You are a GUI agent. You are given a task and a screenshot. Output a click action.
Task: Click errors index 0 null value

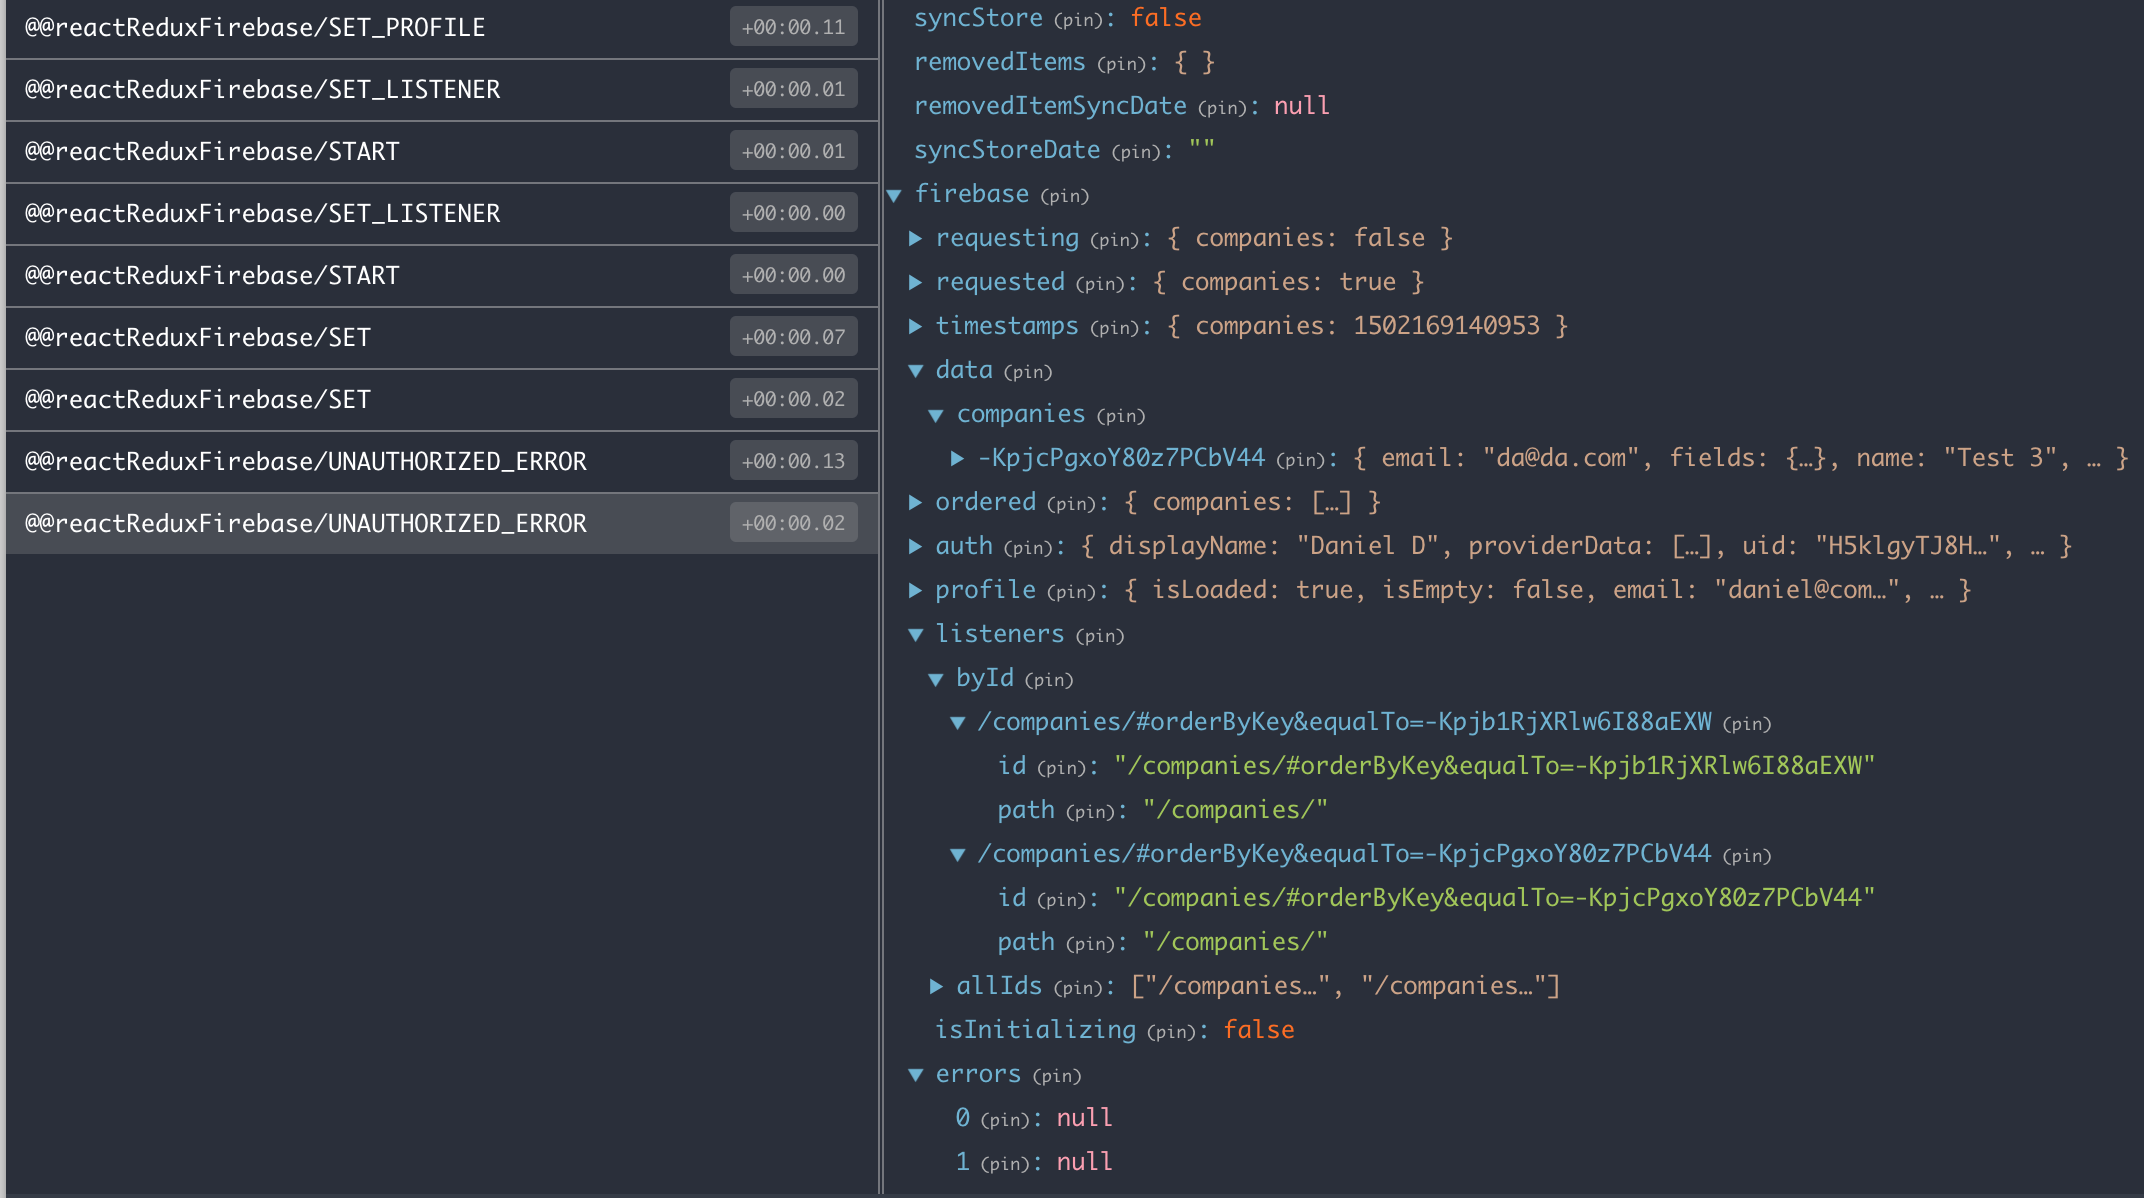[1085, 1118]
